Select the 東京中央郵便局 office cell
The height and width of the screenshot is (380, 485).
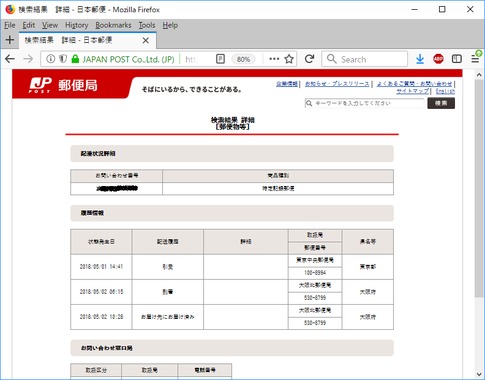315,260
